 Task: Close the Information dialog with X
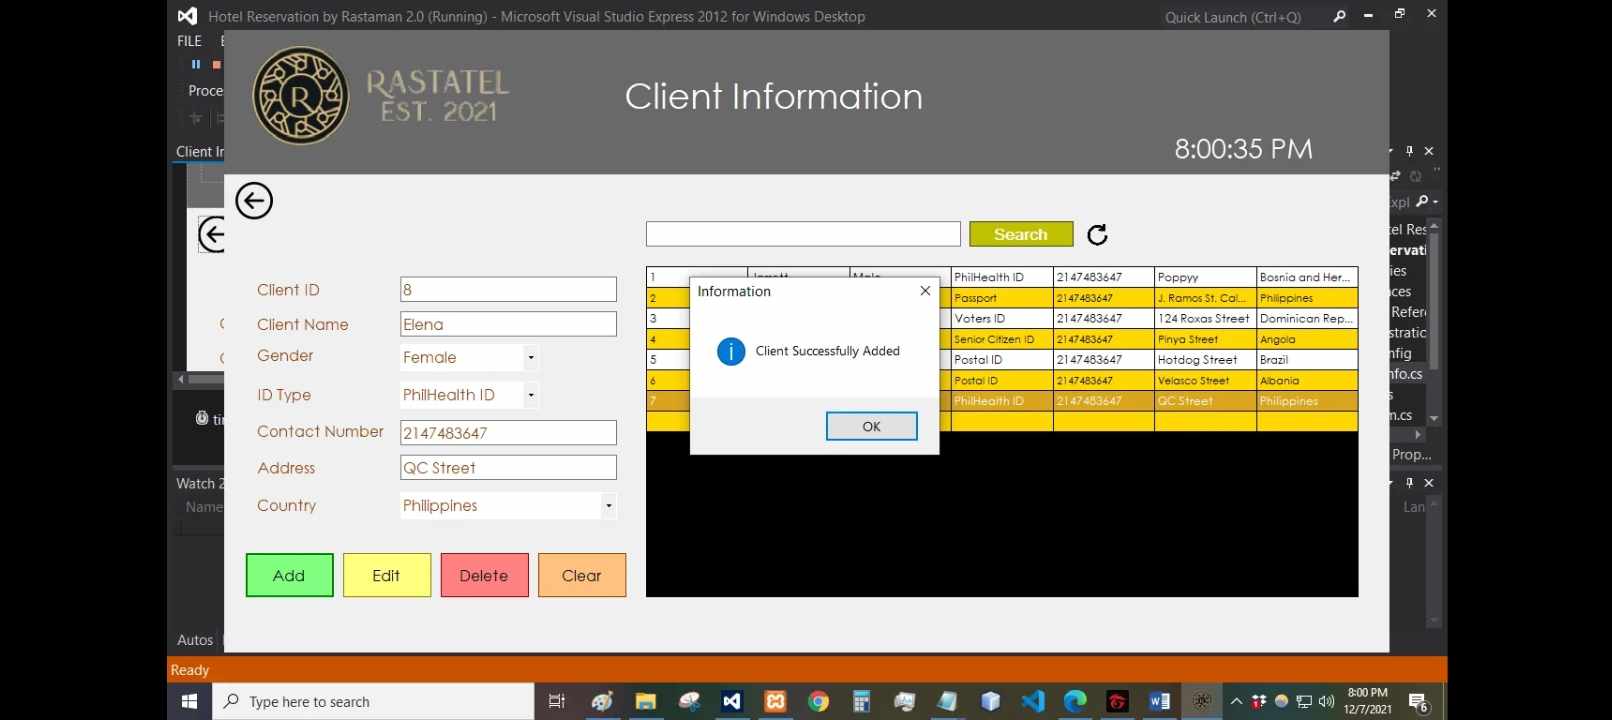(925, 291)
